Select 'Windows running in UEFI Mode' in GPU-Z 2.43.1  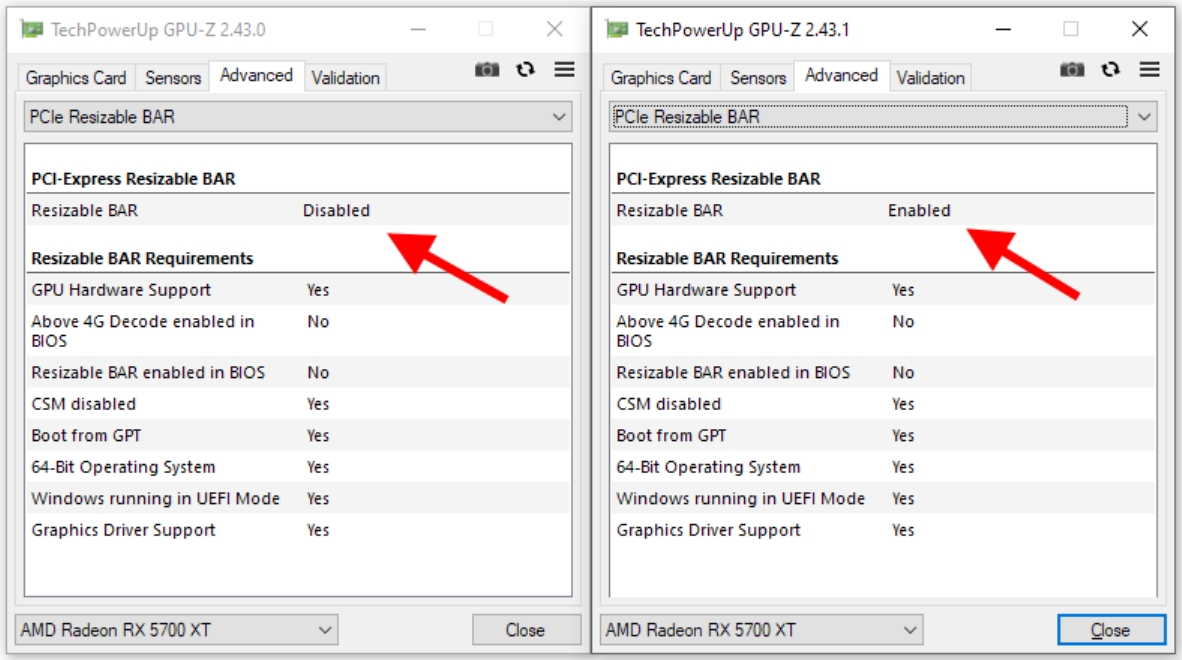pos(883,499)
